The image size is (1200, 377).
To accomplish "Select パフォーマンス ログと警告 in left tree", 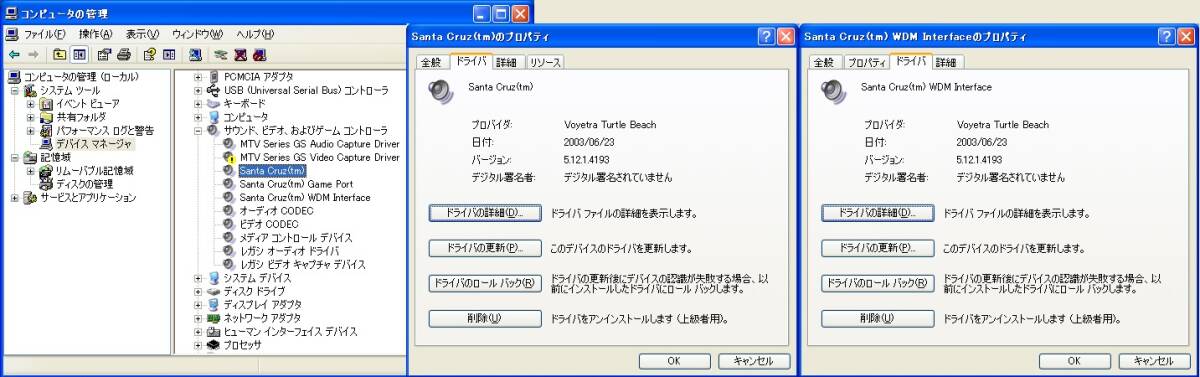I will click(105, 130).
